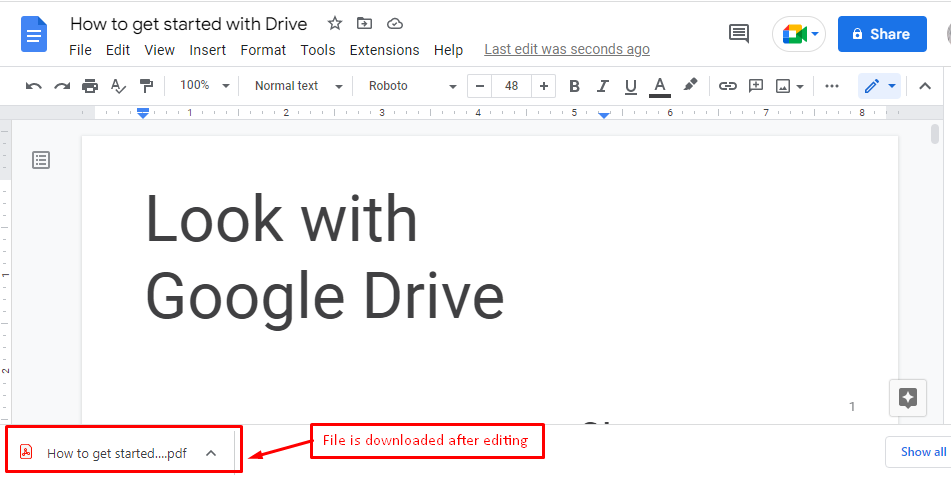The width and height of the screenshot is (951, 477).
Task: Insert a link
Action: pos(727,86)
